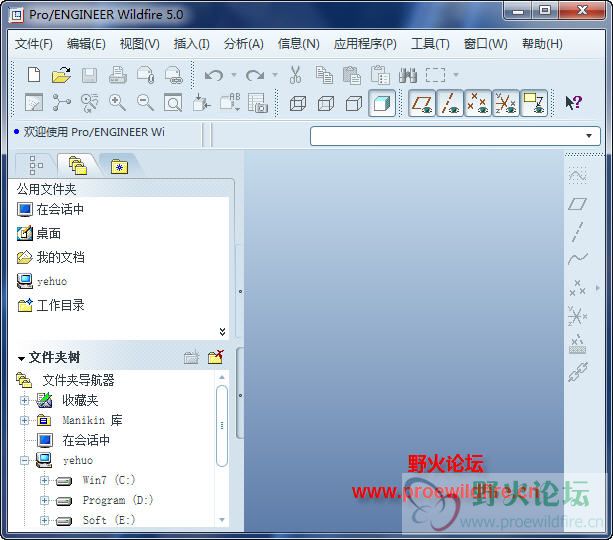Switch to the Model Tree tab

pos(36,165)
